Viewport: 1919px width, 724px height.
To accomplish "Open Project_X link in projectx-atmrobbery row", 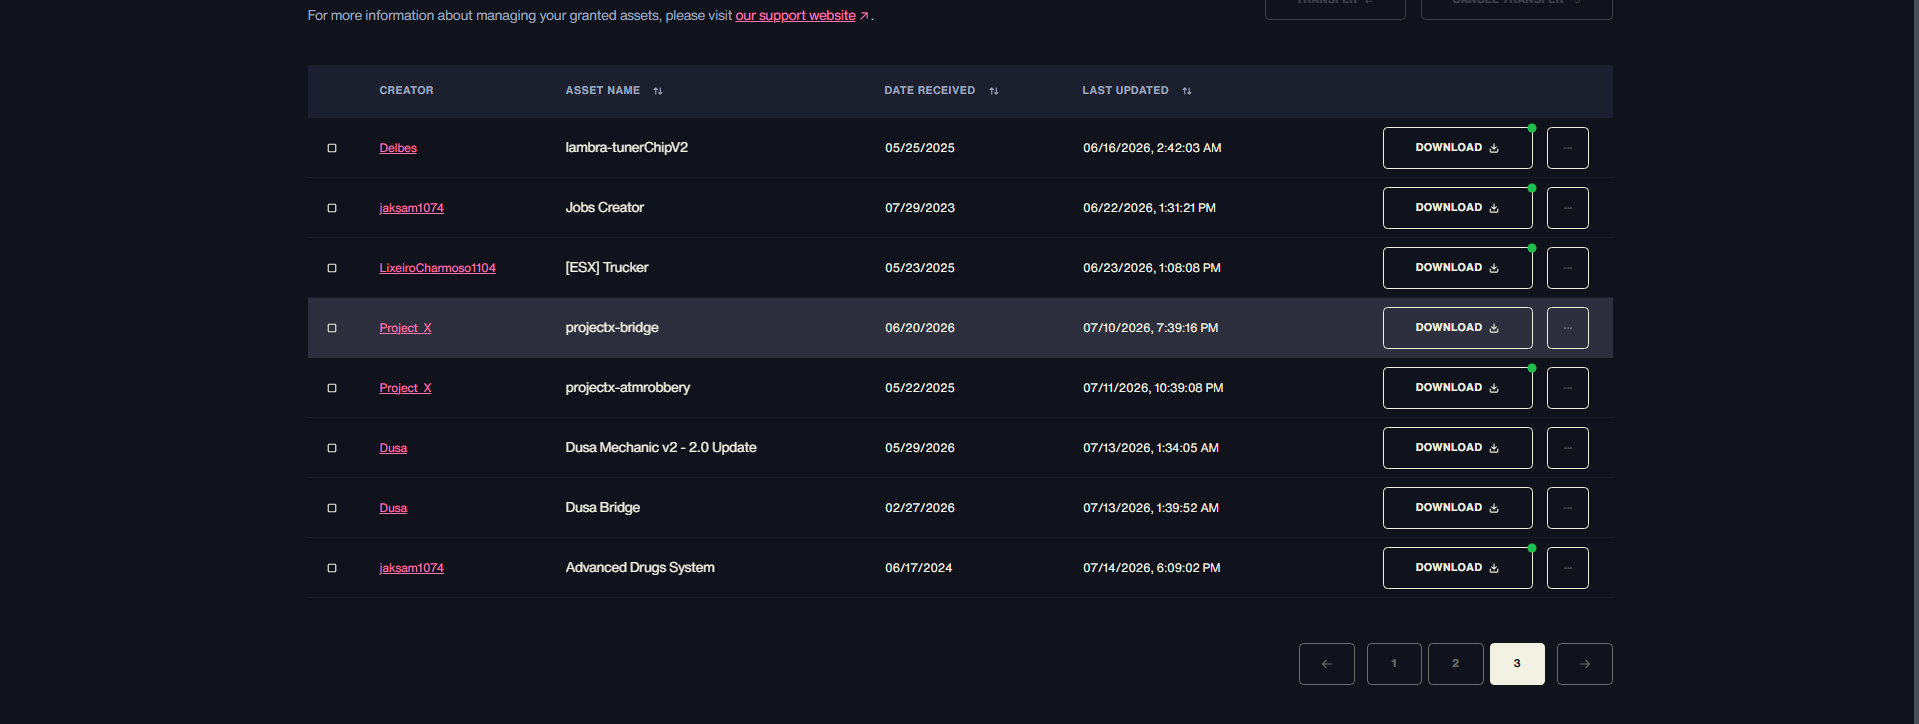I will click(405, 388).
